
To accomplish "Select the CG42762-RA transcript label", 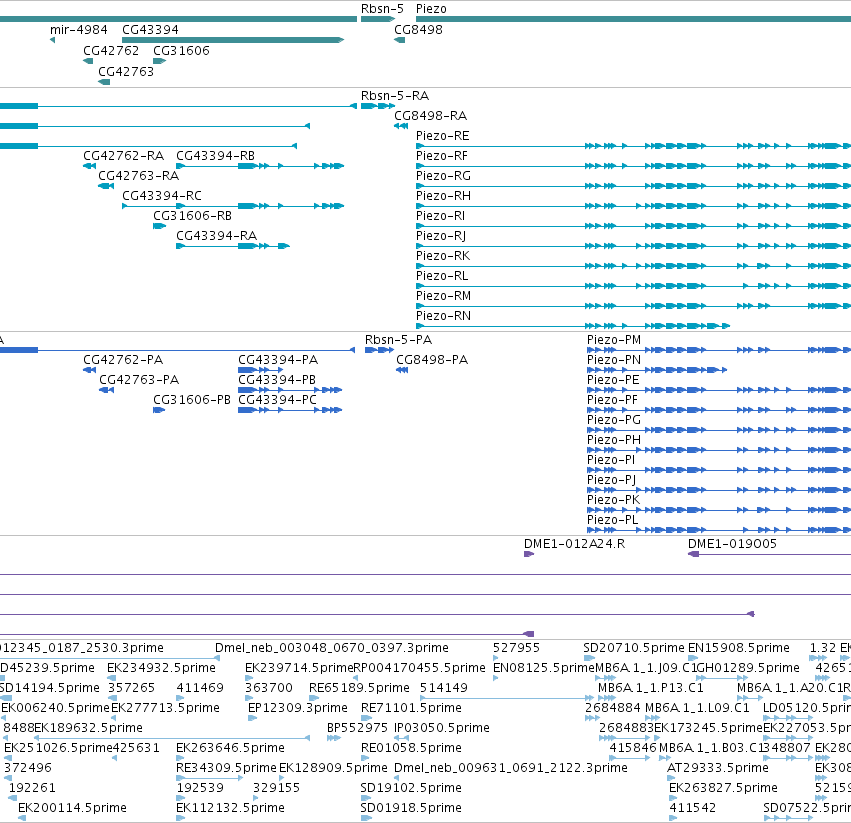I will 123,156.
